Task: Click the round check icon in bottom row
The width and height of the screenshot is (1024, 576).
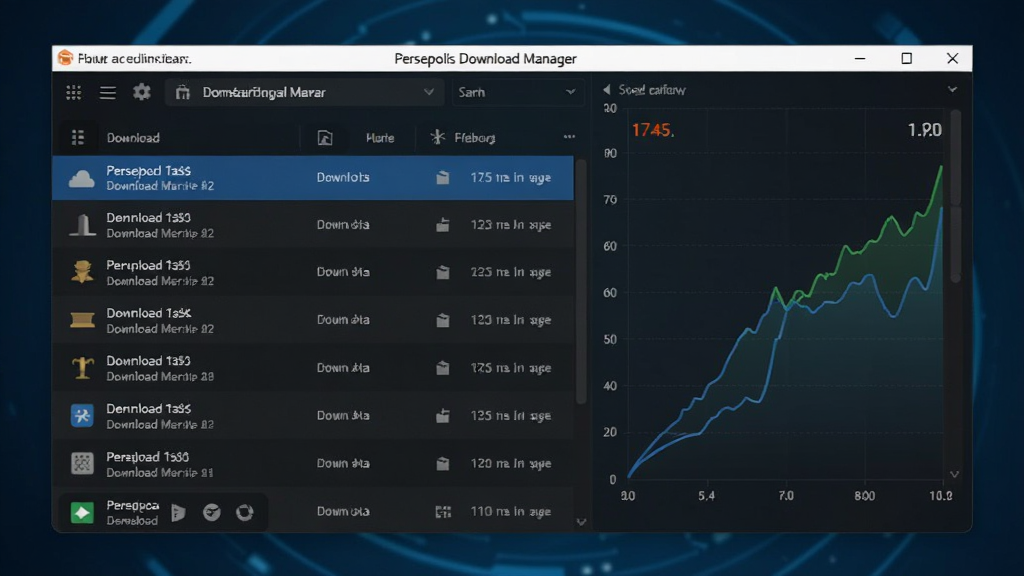Action: (x=212, y=513)
